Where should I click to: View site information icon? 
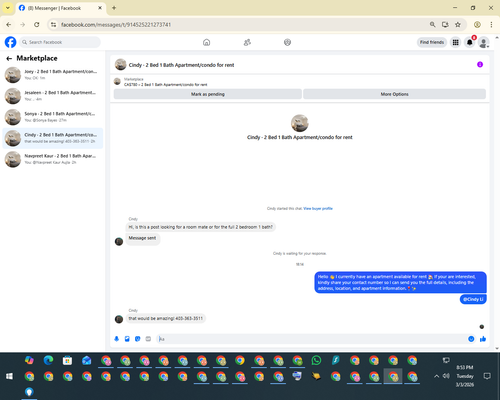(x=53, y=25)
